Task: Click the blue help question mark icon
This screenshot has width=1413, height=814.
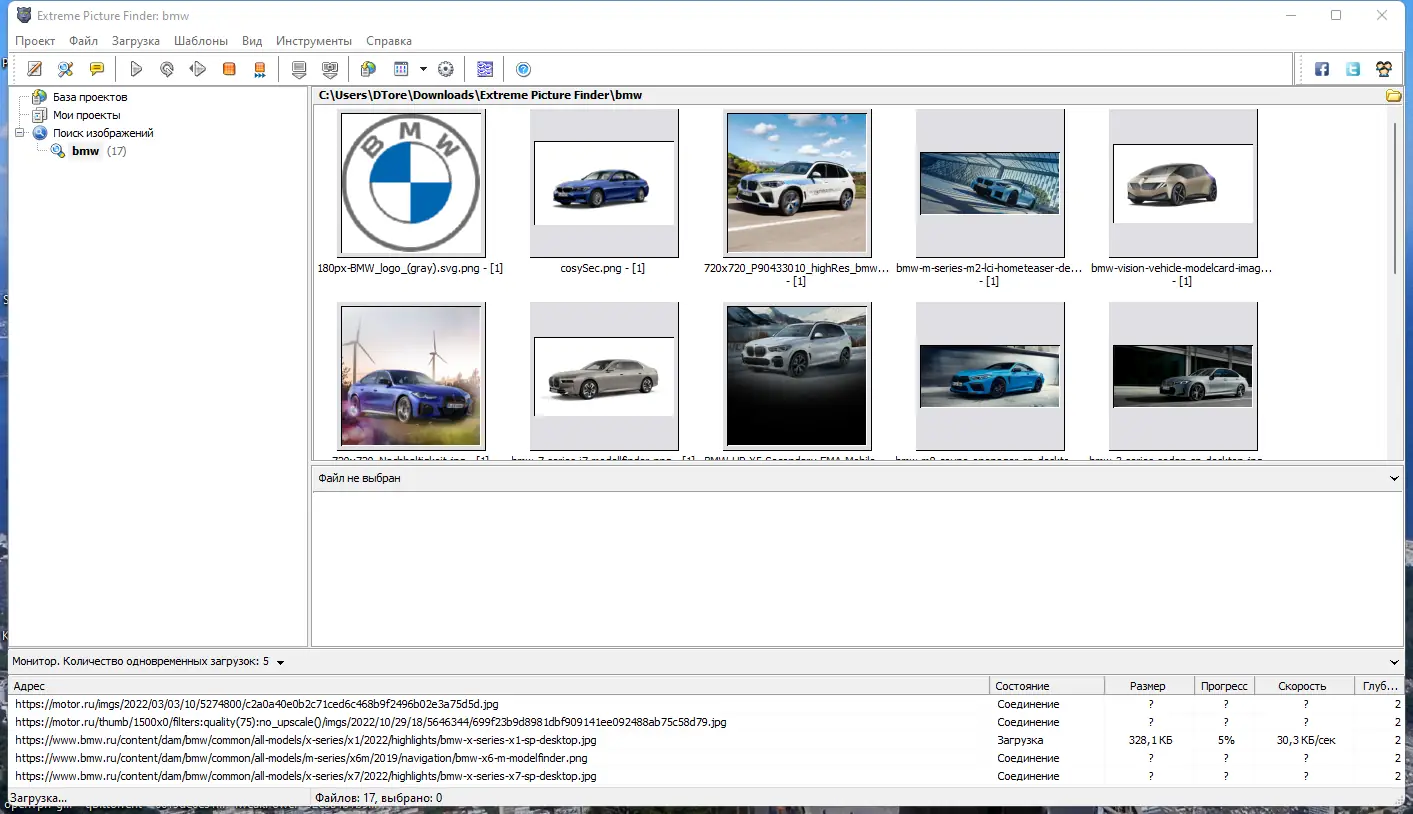Action: 523,69
